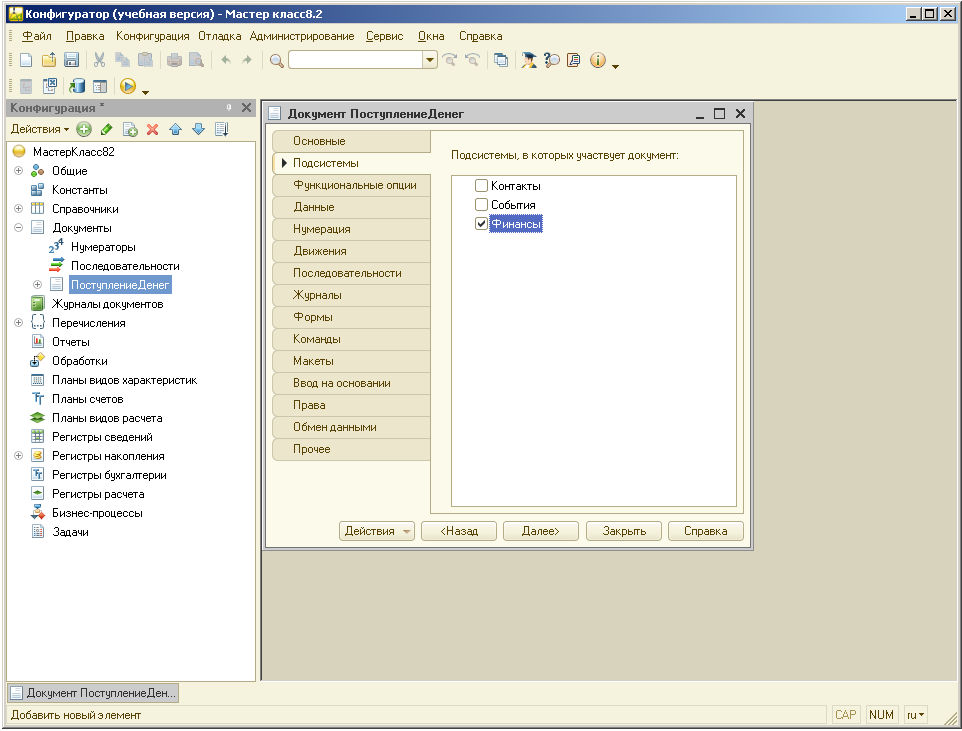
Task: Switch to the Движения tab
Action: click(320, 251)
